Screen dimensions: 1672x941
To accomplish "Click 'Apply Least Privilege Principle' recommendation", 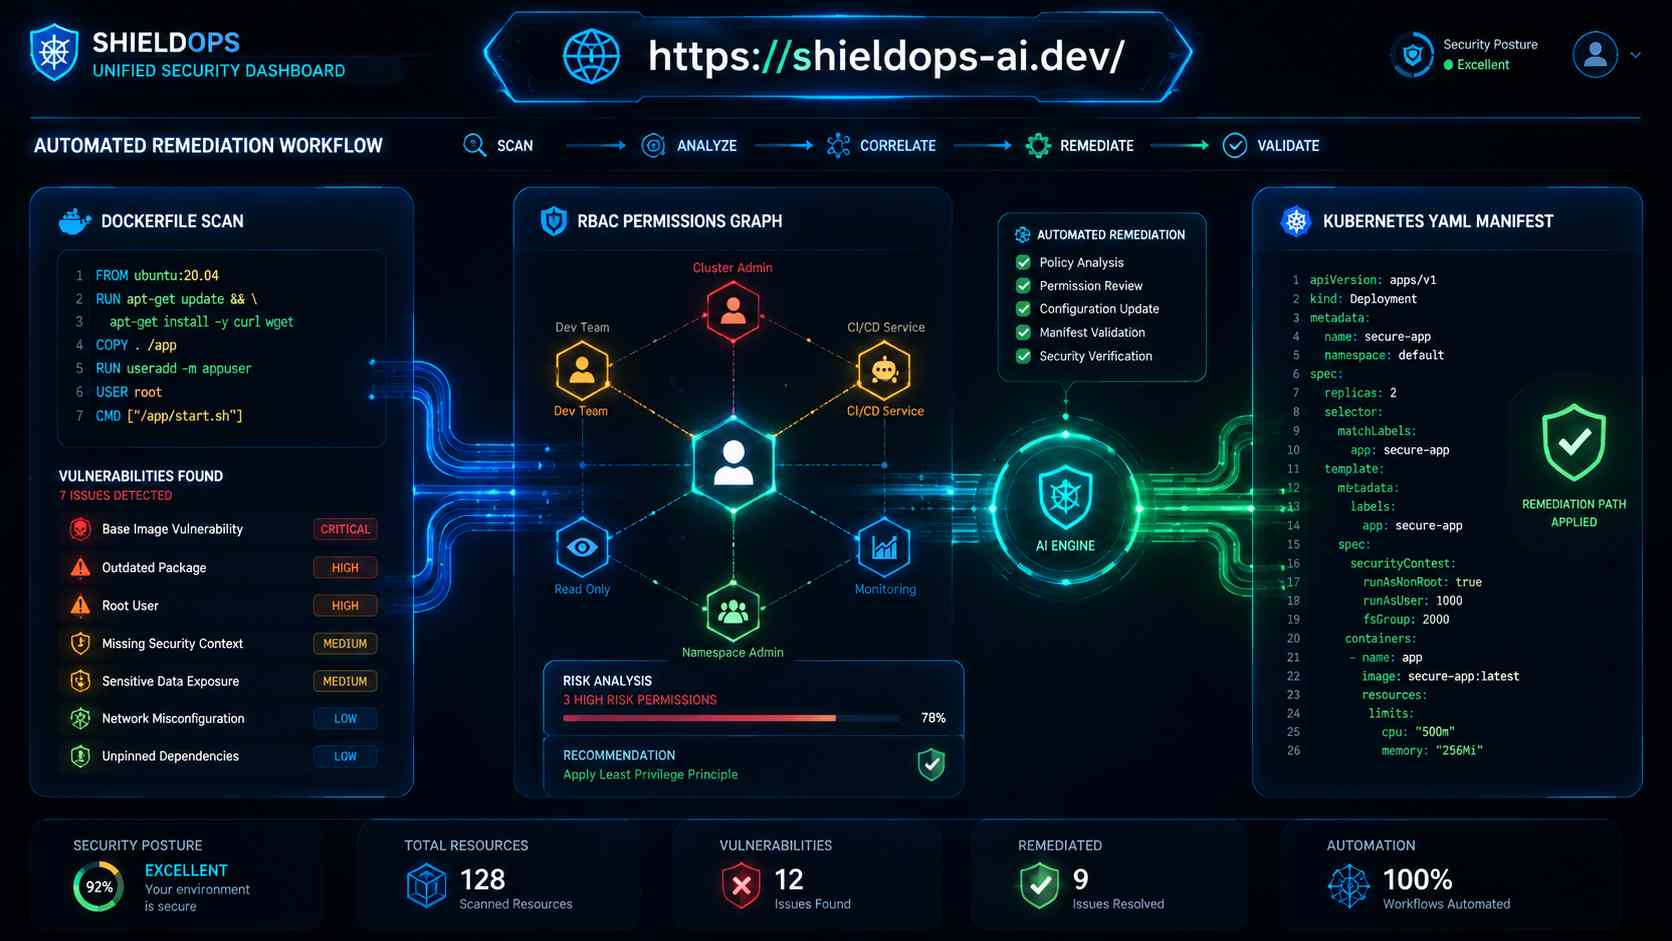I will (650, 774).
